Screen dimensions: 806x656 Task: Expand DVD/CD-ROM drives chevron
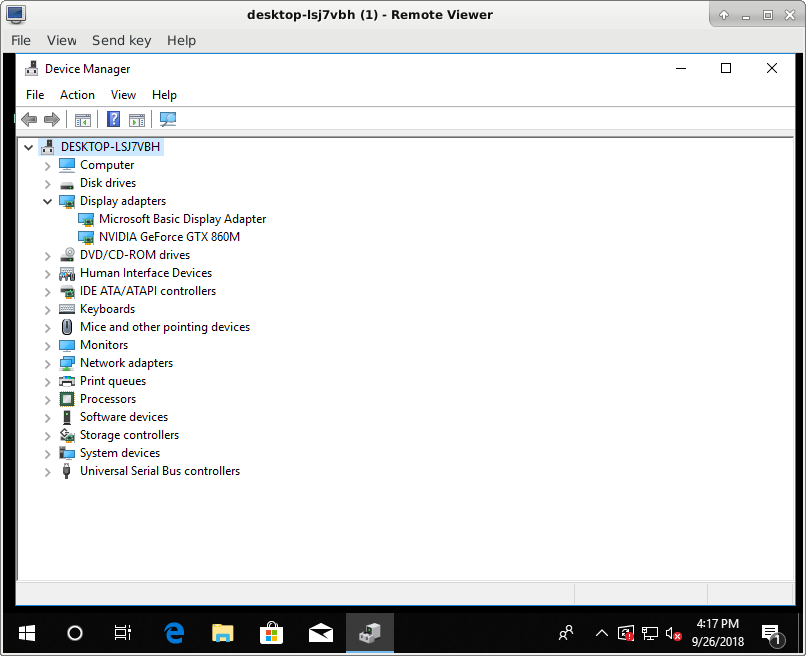click(47, 256)
